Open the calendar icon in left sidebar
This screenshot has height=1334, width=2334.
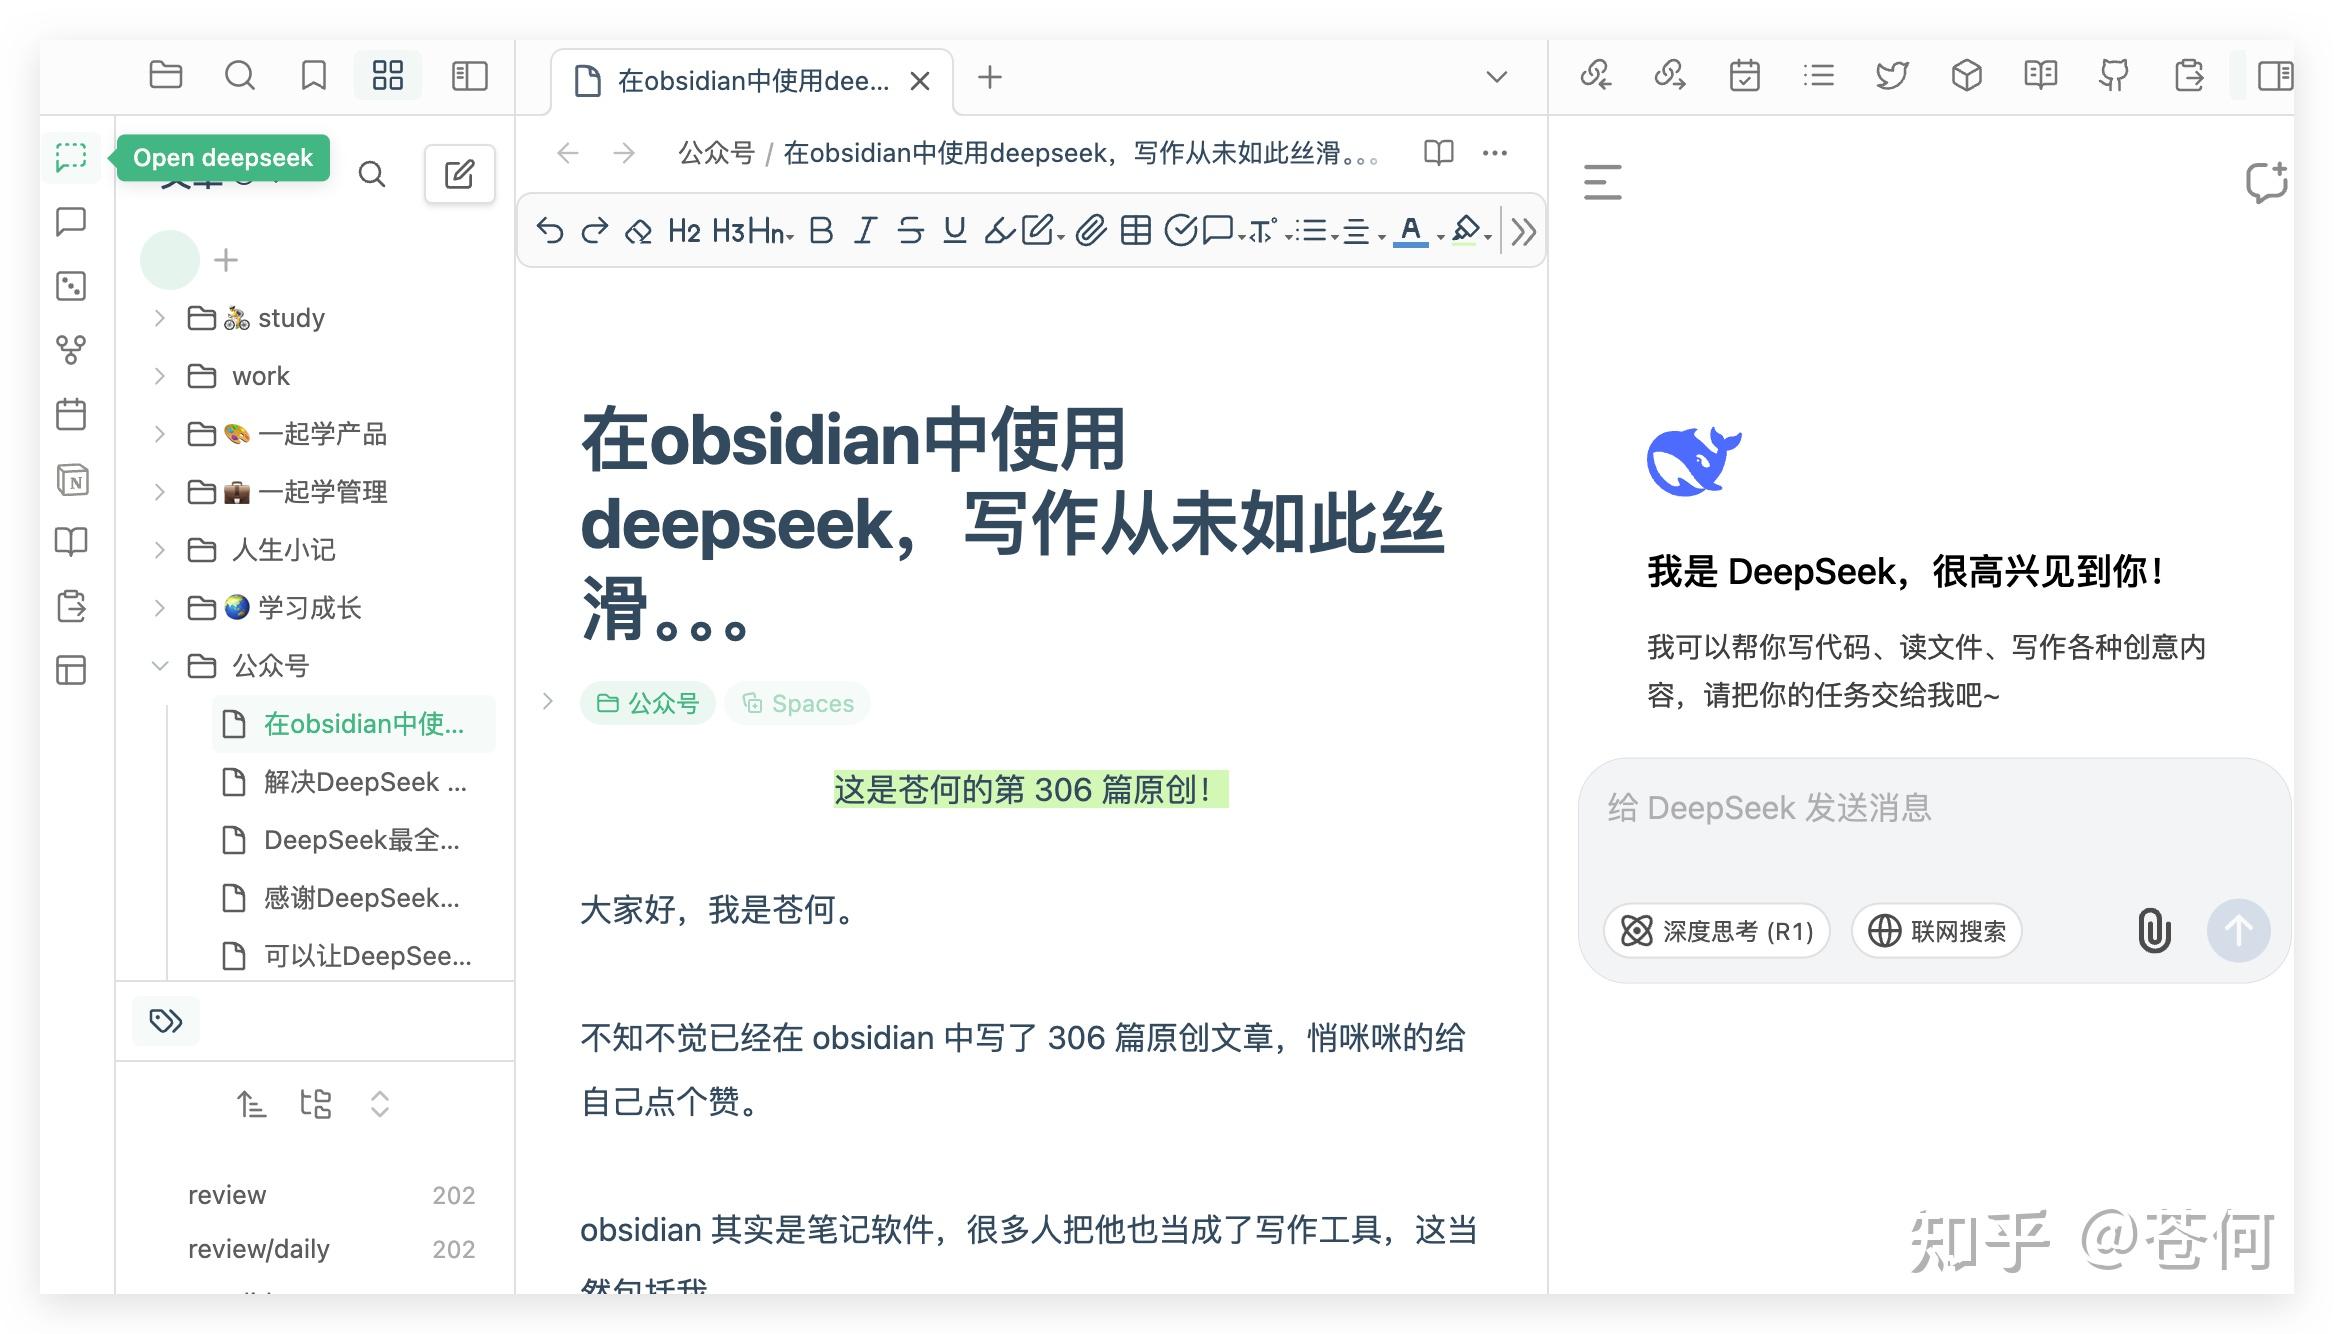pyautogui.click(x=71, y=414)
